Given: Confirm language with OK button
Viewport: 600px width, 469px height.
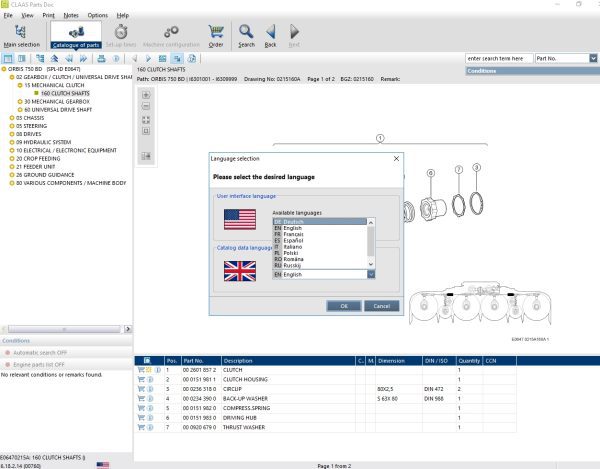Looking at the screenshot, I should click(343, 305).
